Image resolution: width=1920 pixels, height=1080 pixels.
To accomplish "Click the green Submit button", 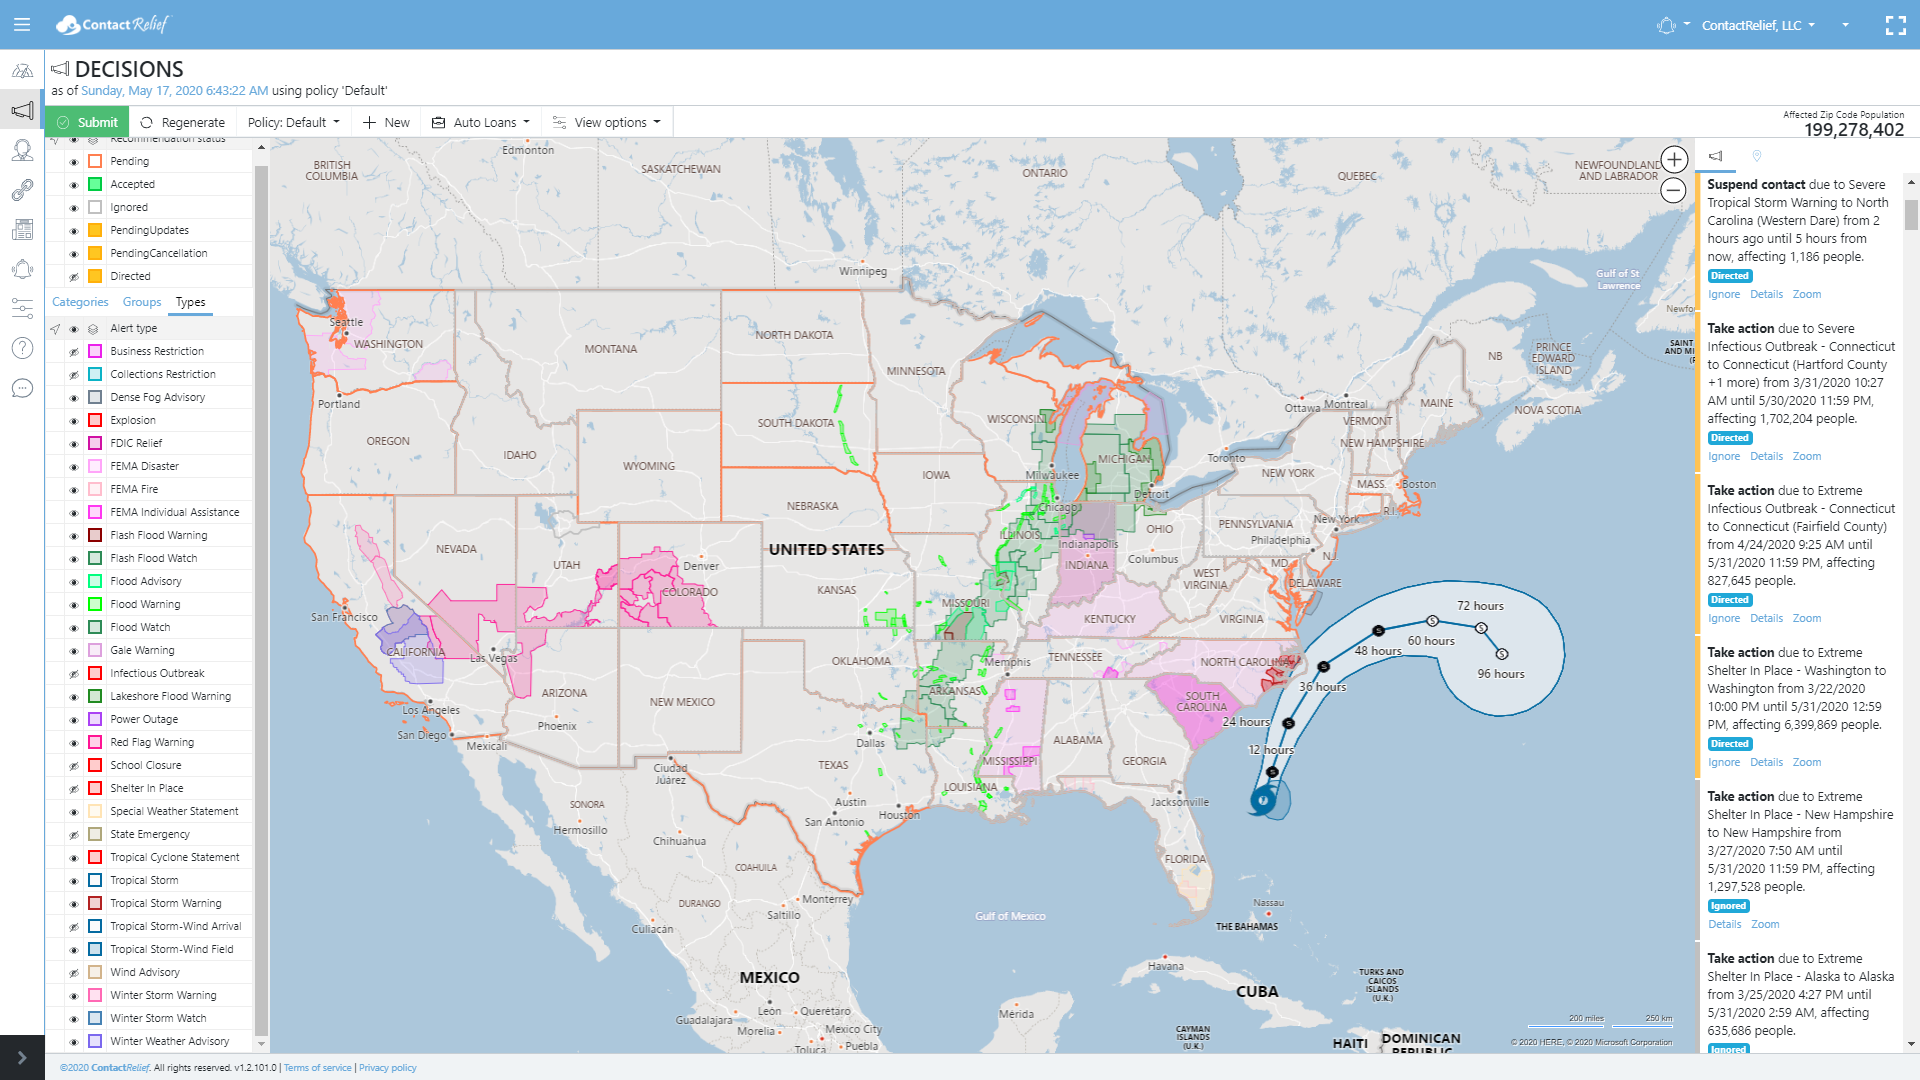I will (x=87, y=122).
